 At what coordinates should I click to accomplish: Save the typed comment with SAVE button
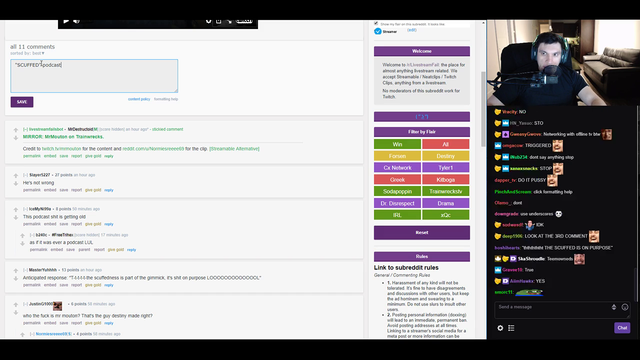click(22, 102)
